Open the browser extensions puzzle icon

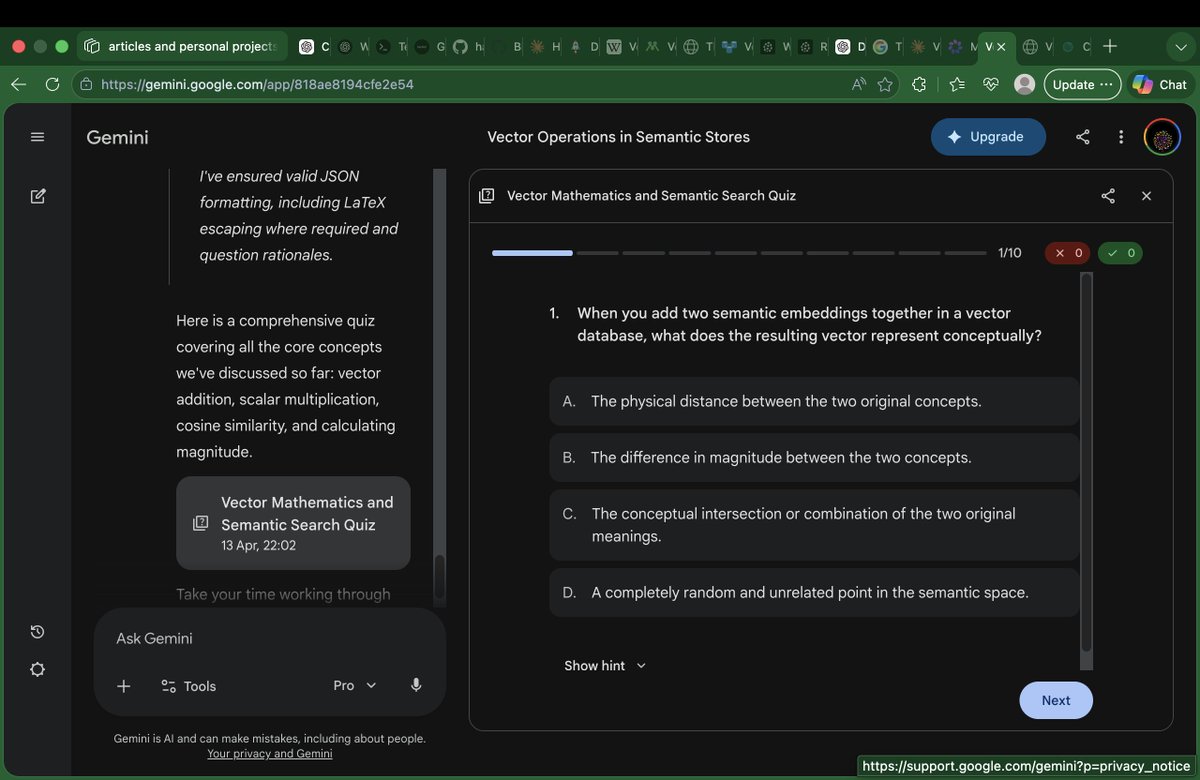coord(919,85)
